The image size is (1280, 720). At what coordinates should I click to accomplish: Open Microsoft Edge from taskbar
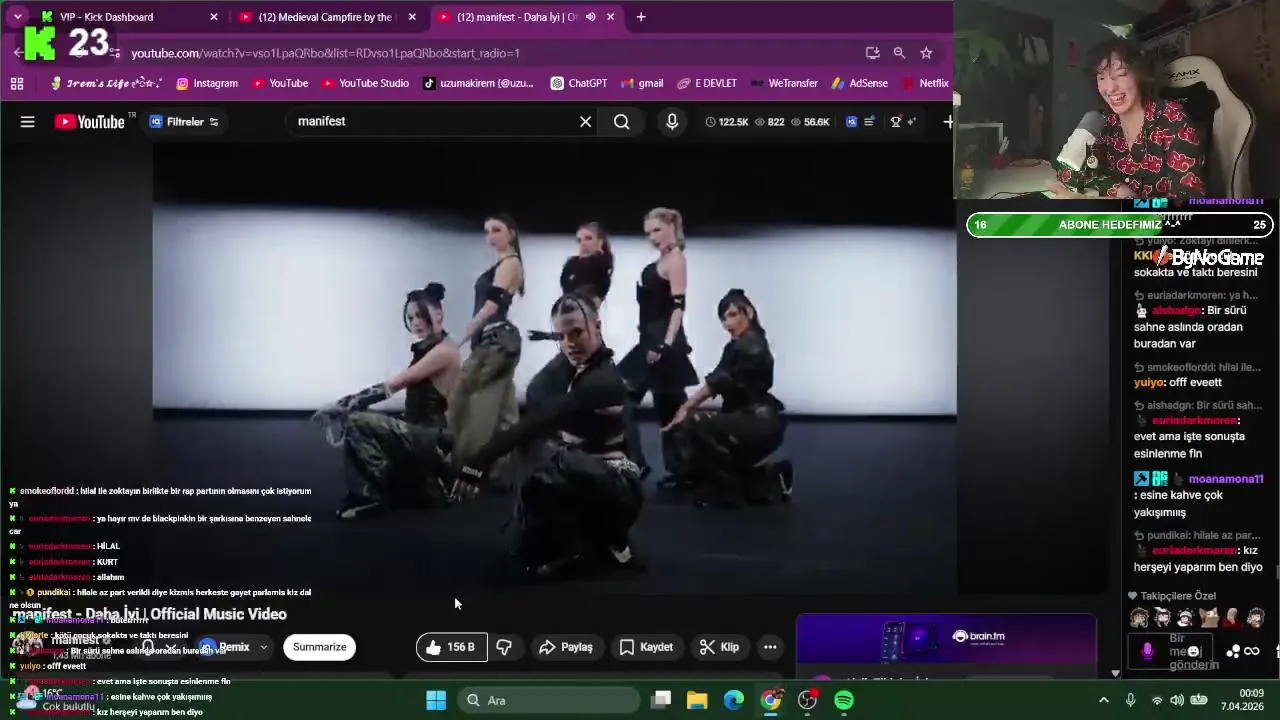[734, 701]
